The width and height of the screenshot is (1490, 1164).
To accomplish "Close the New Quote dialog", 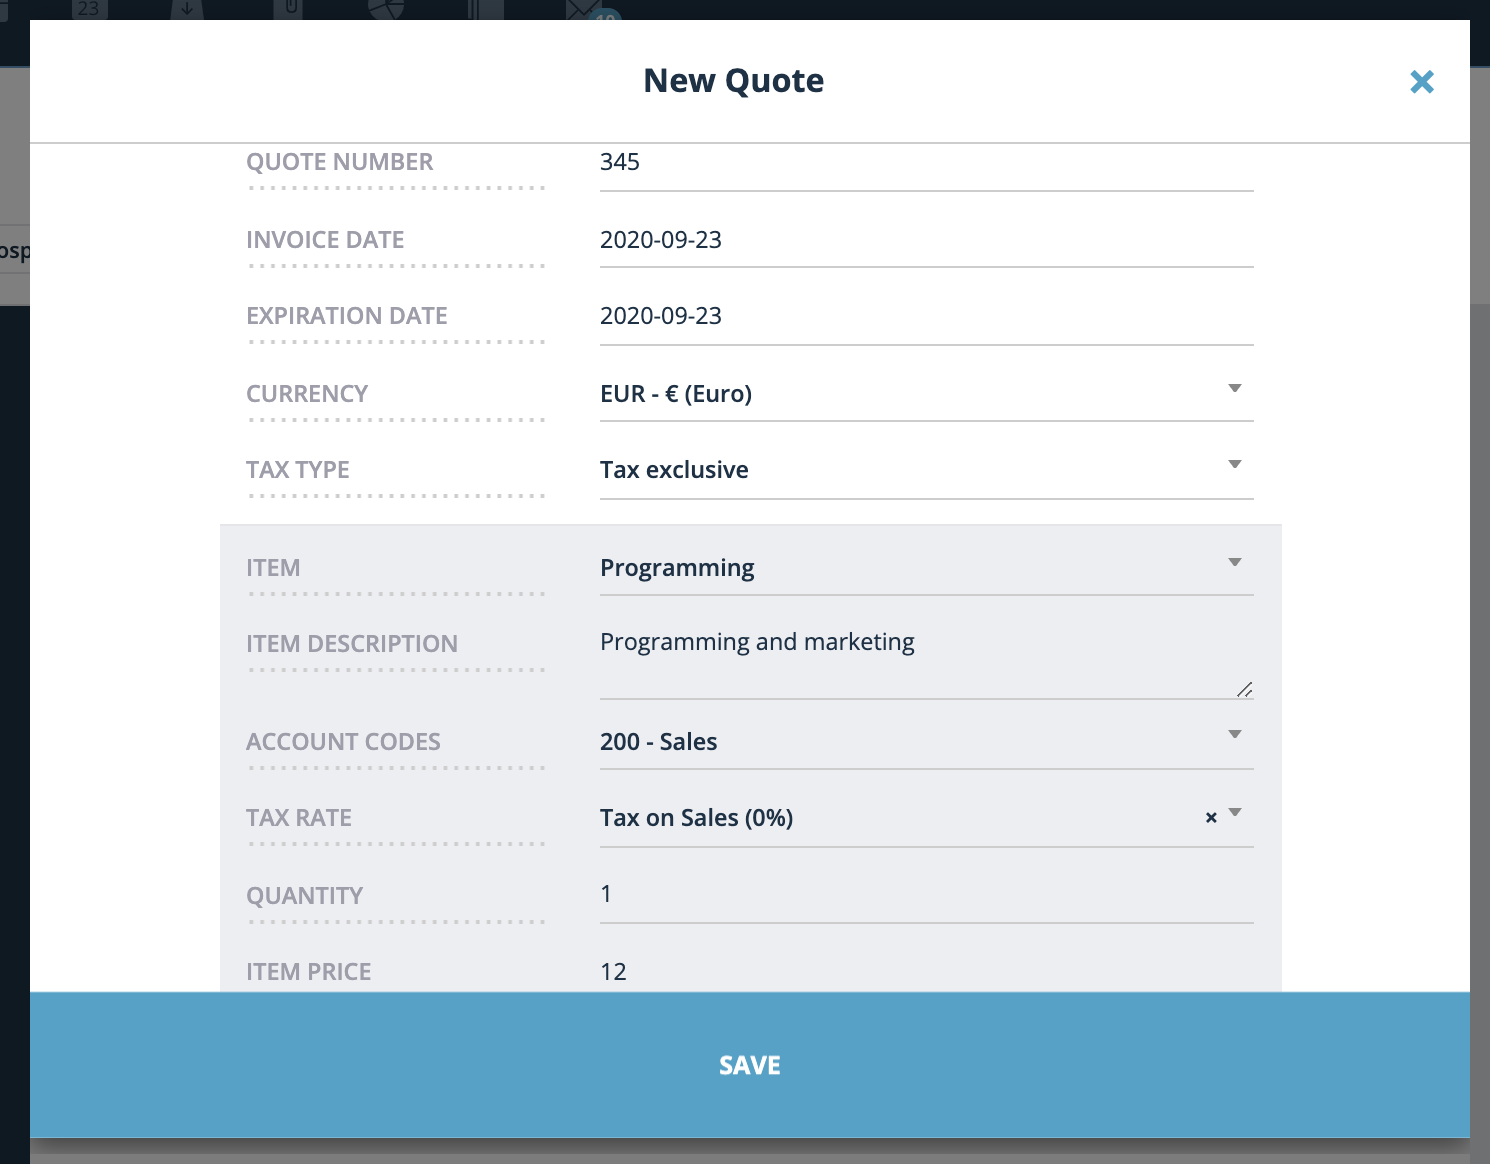I will (1421, 82).
